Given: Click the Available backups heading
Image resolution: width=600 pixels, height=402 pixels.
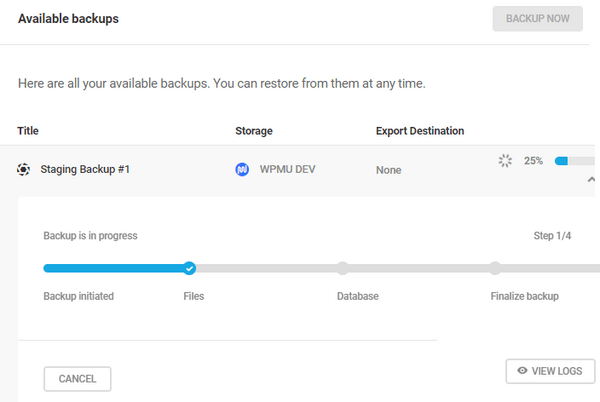Looking at the screenshot, I should point(69,19).
